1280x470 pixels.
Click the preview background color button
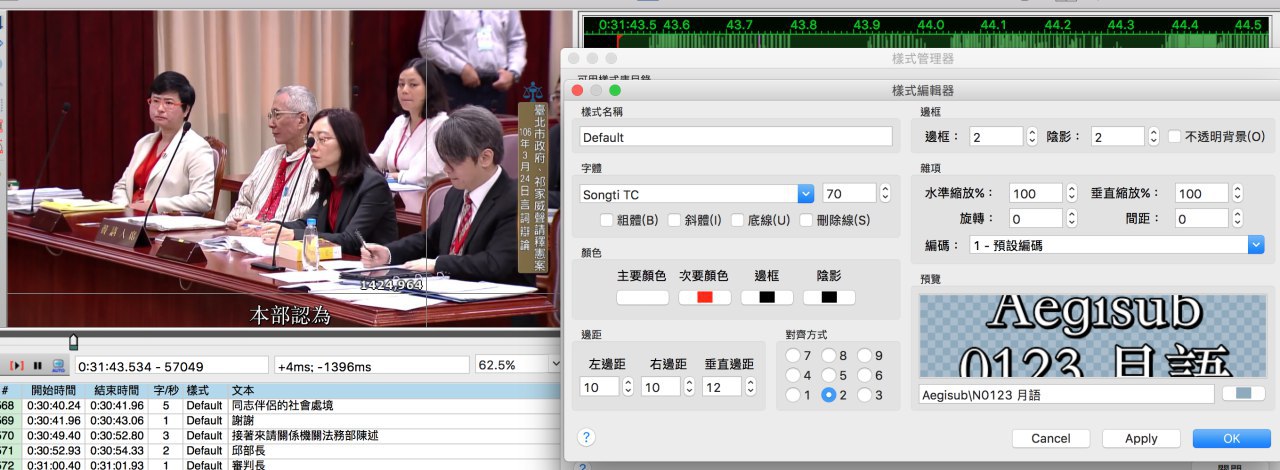coord(1242,394)
